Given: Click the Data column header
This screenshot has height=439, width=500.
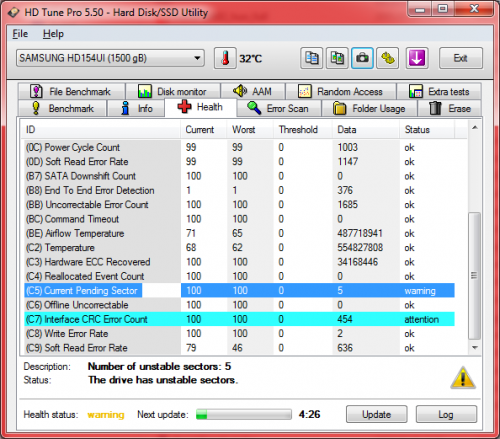Looking at the screenshot, I should tap(366, 130).
